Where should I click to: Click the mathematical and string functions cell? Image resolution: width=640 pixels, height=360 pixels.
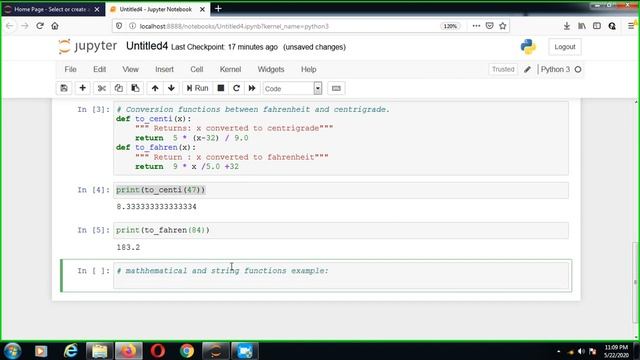pos(341,276)
